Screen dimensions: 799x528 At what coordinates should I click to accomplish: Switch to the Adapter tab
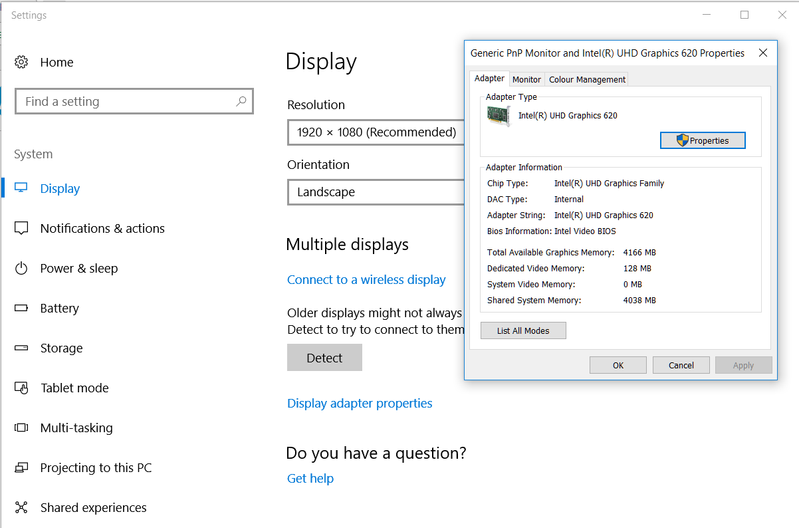489,78
